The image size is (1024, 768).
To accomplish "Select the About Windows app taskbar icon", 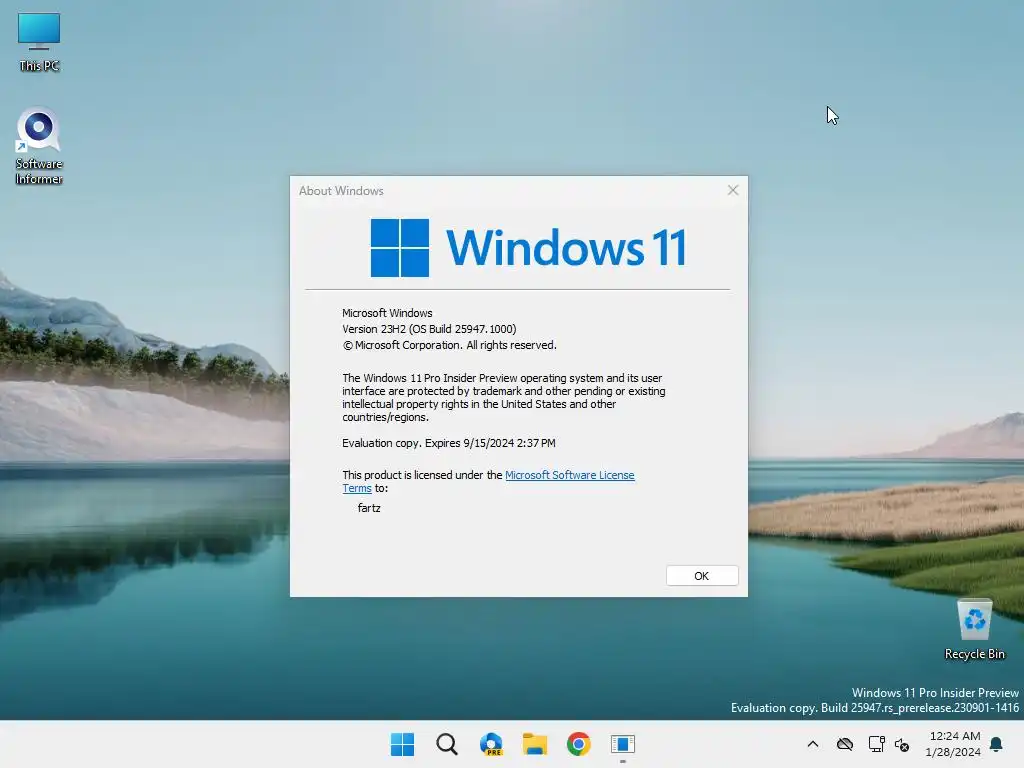I will tap(623, 744).
